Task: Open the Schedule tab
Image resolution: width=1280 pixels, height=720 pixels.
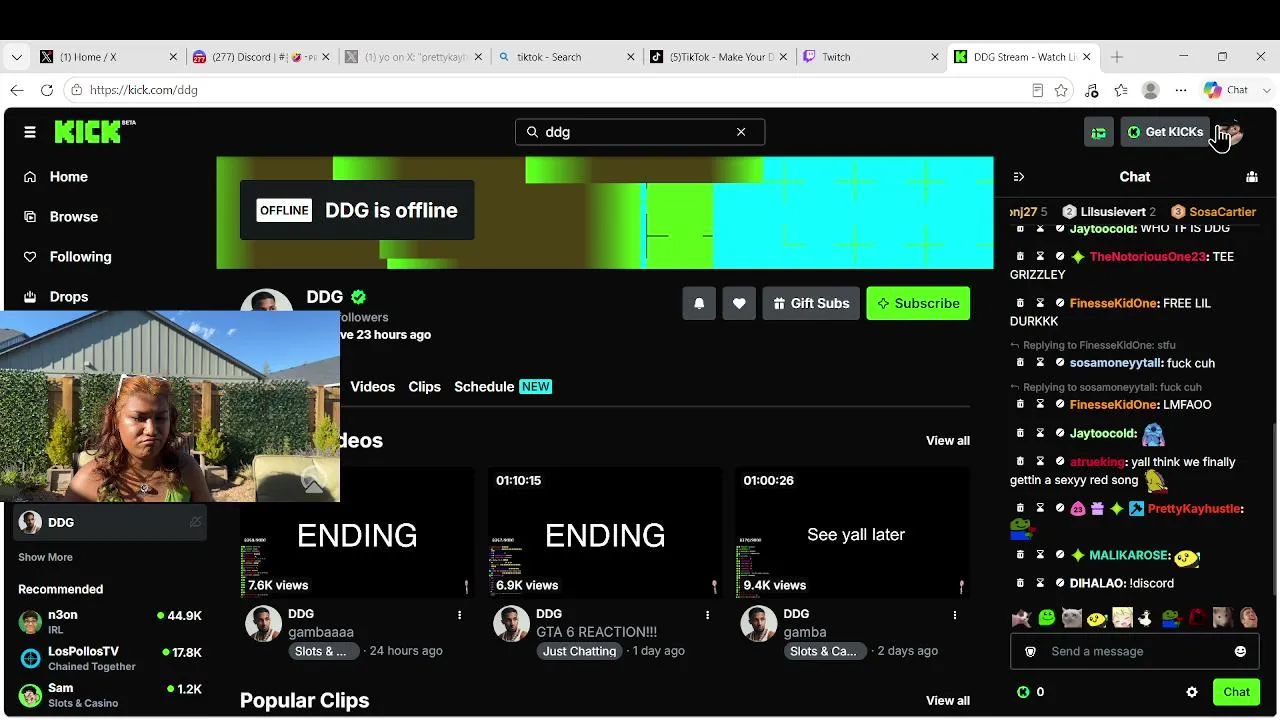Action: (503, 387)
